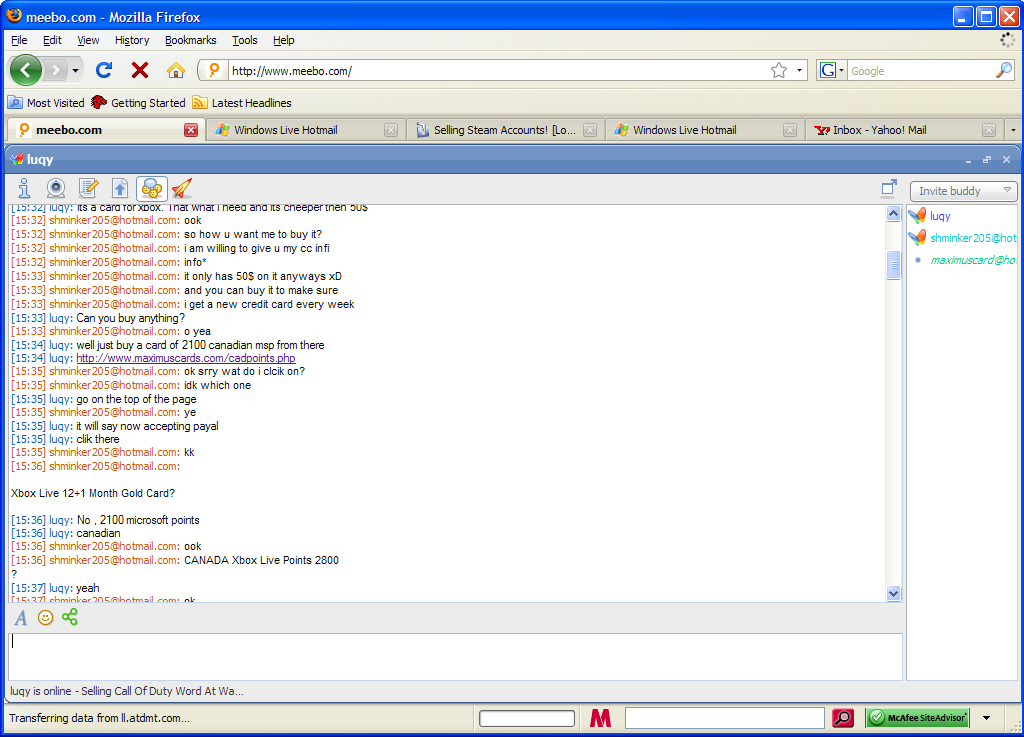Close the luqy chat window
Viewport: 1024px width, 737px height.
coord(1006,159)
